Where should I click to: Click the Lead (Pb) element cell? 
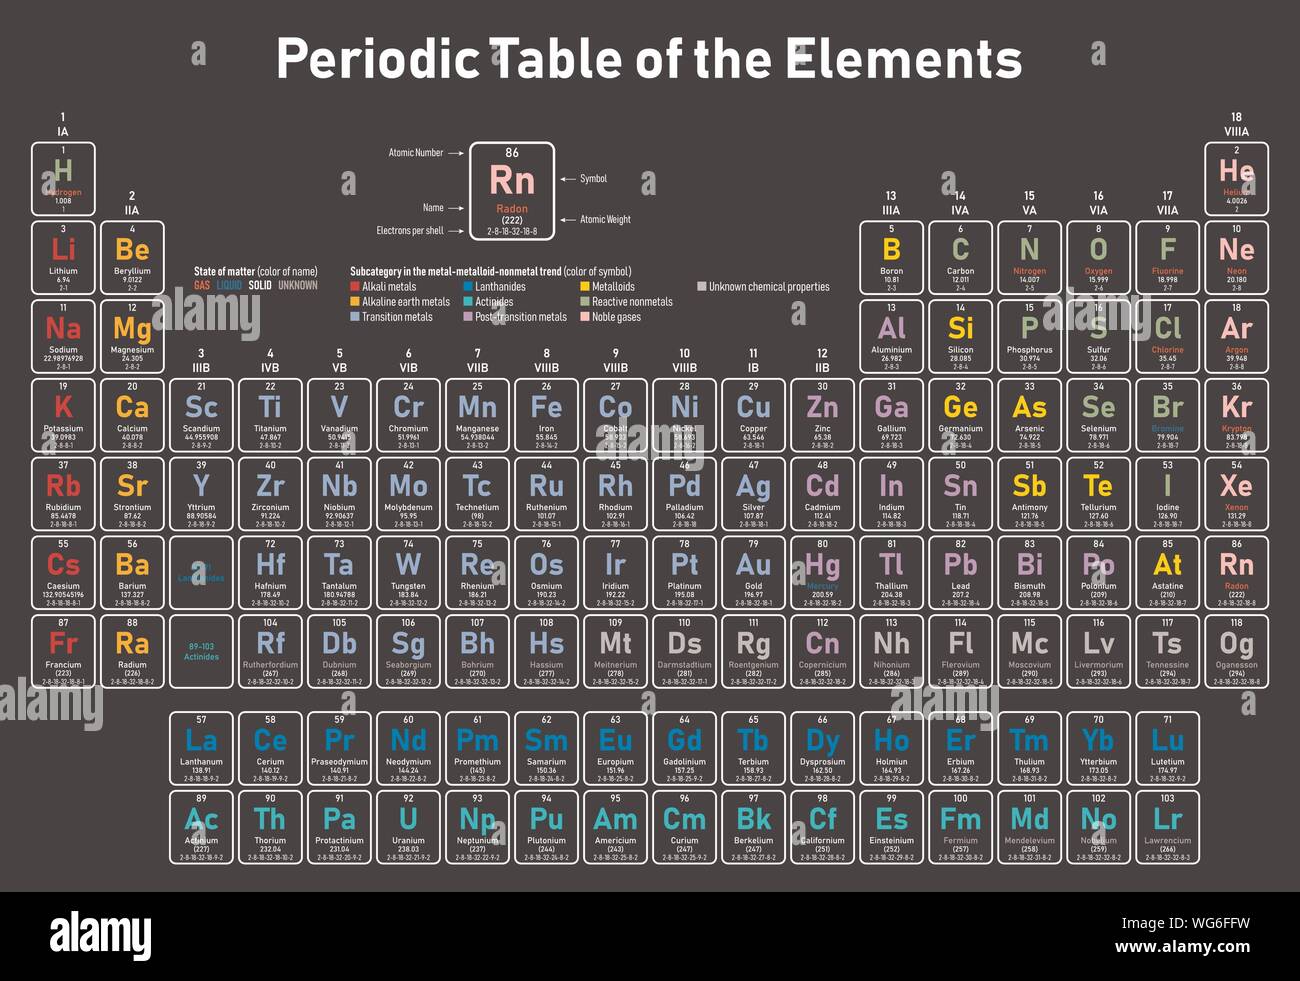point(960,573)
